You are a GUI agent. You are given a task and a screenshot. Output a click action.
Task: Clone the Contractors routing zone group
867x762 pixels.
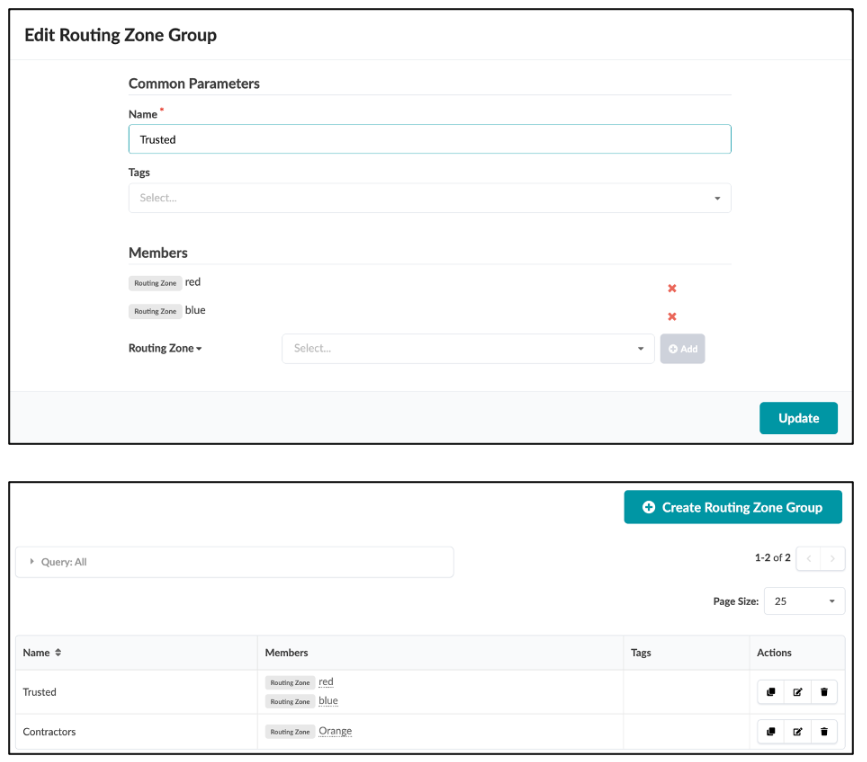[771, 732]
